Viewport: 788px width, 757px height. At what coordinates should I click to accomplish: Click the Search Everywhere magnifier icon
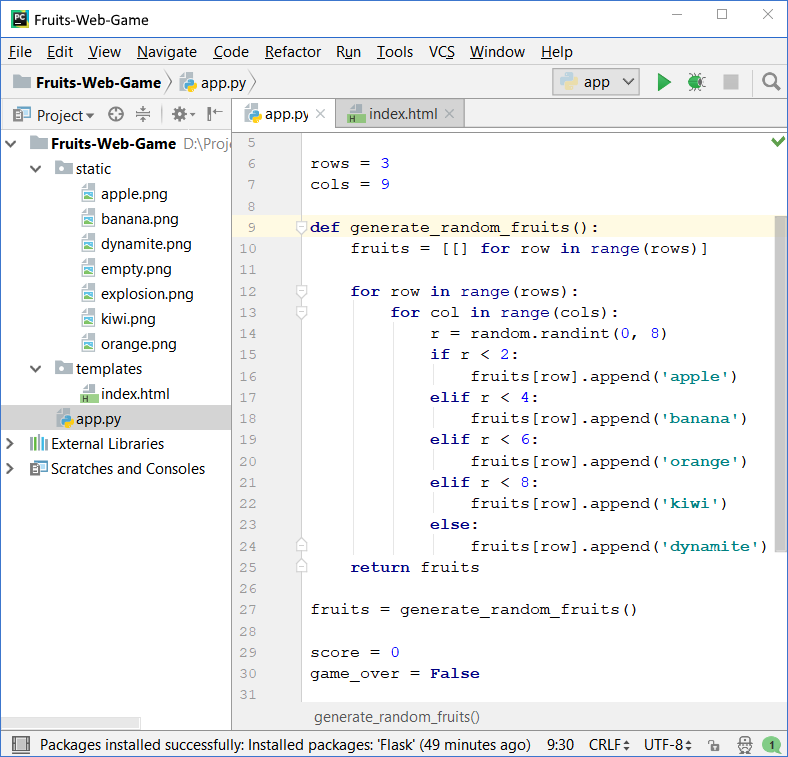(771, 82)
